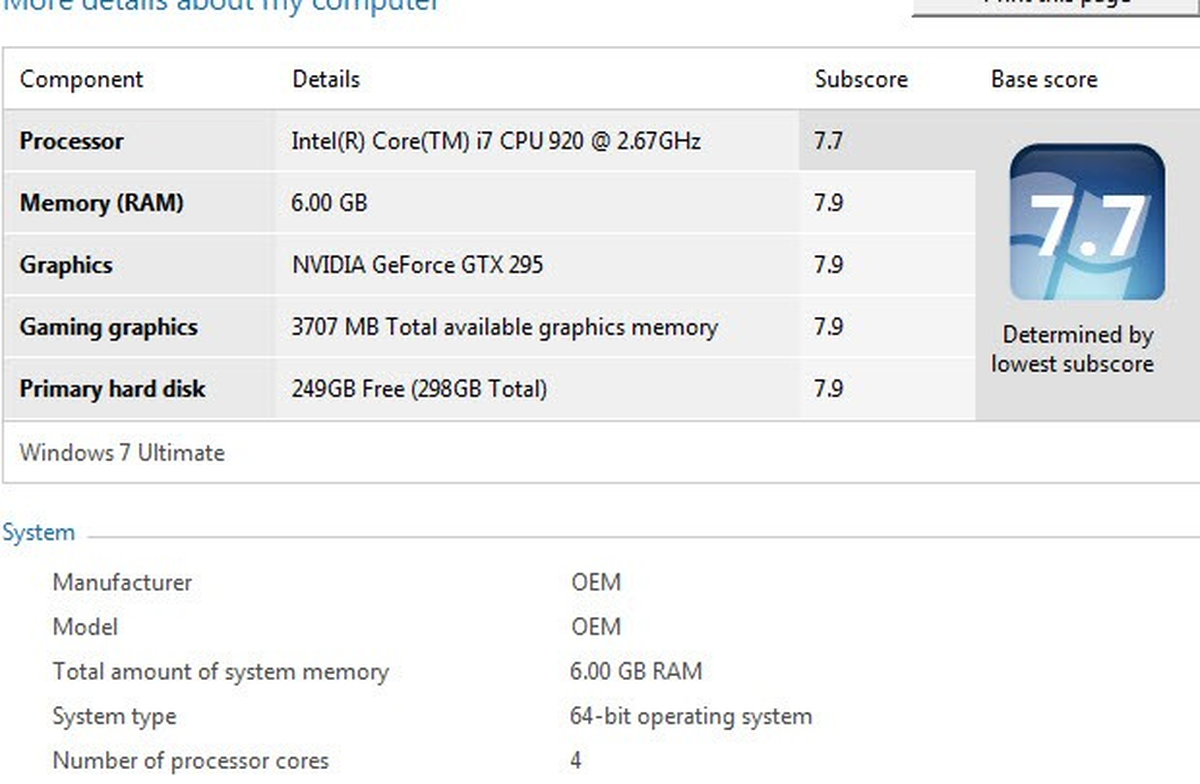
Task: Click the System section heading
Action: pyautogui.click(x=38, y=532)
